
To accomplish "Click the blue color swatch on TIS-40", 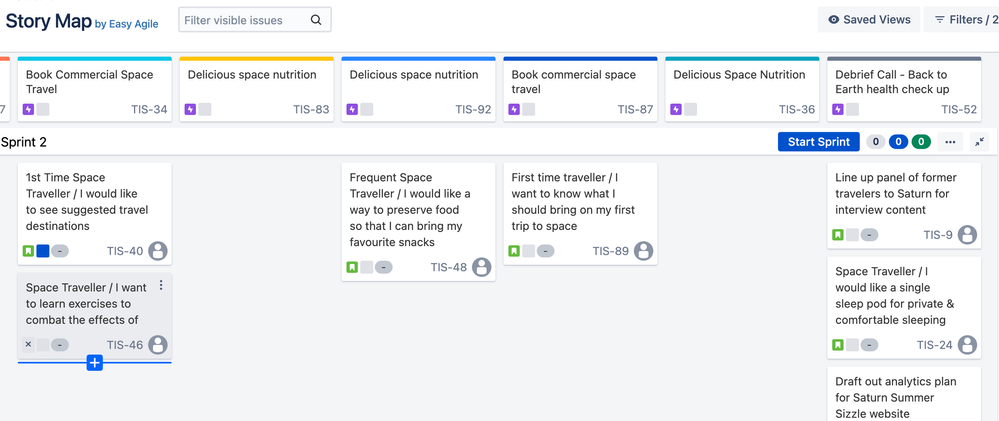I will point(43,251).
